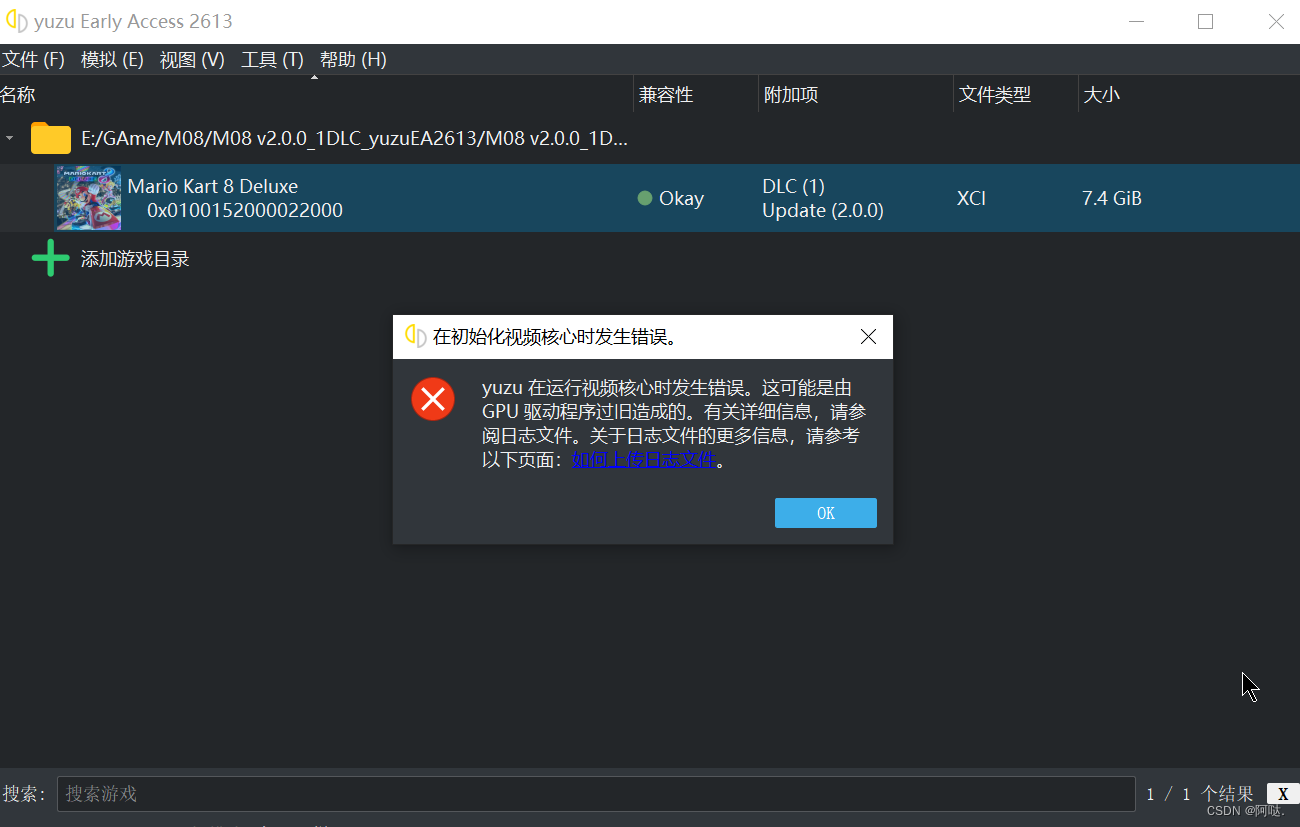Click the 个结果 result count text
This screenshot has height=827, width=1300.
(1227, 794)
